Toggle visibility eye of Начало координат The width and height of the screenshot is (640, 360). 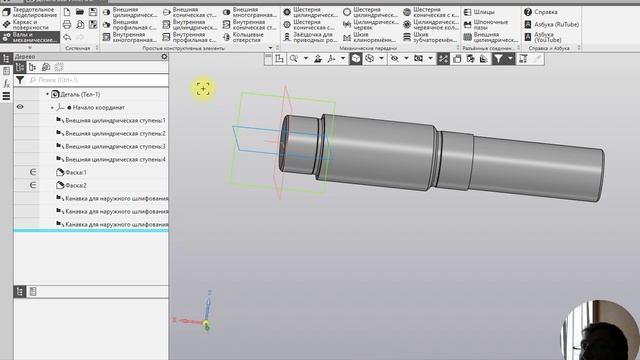[x=20, y=107]
